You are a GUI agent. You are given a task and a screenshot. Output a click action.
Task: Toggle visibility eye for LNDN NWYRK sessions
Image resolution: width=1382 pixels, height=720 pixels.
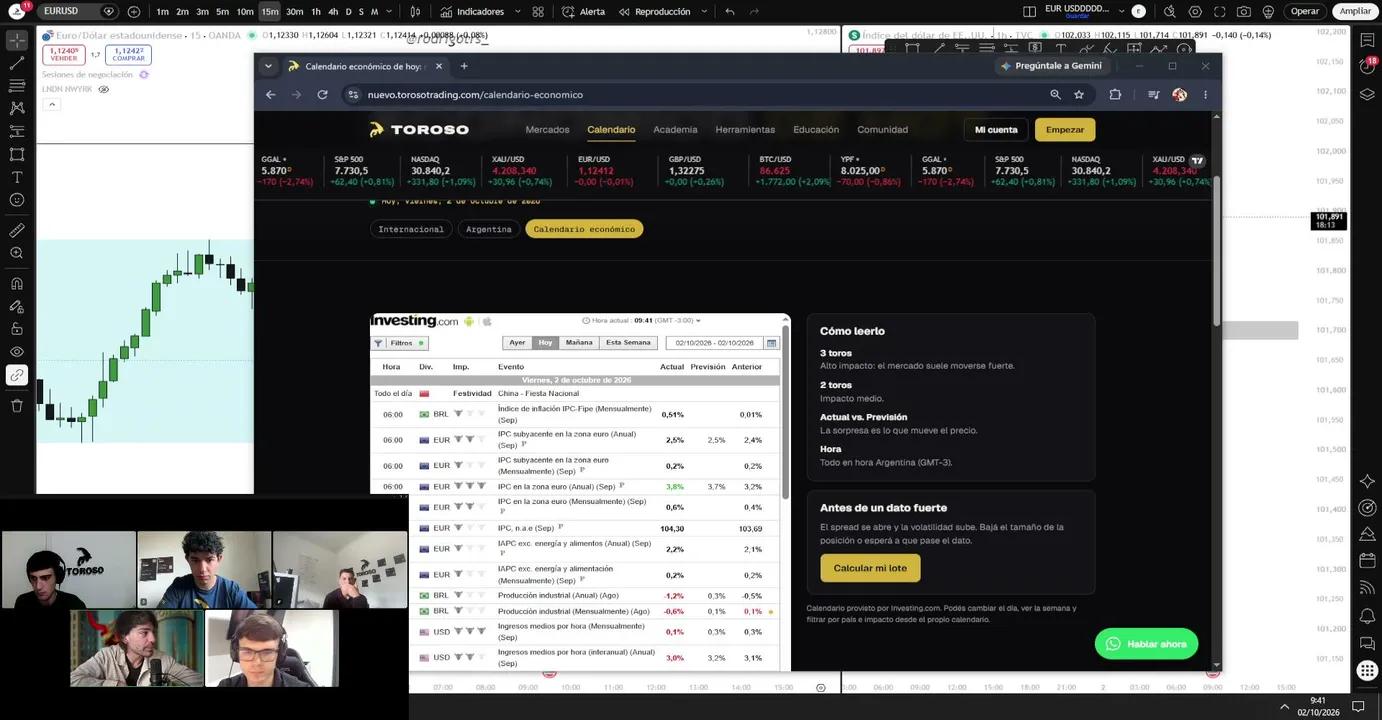[x=103, y=89]
